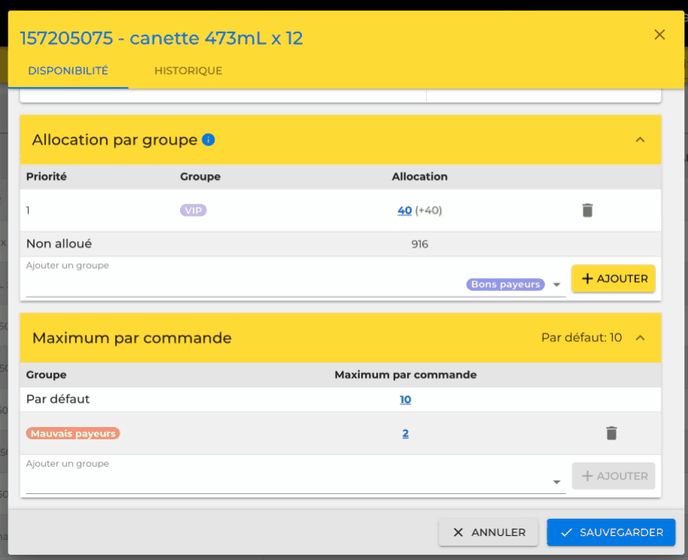Click the info icon beside Allocation par groupe
The width and height of the screenshot is (688, 560).
pyautogui.click(x=208, y=140)
